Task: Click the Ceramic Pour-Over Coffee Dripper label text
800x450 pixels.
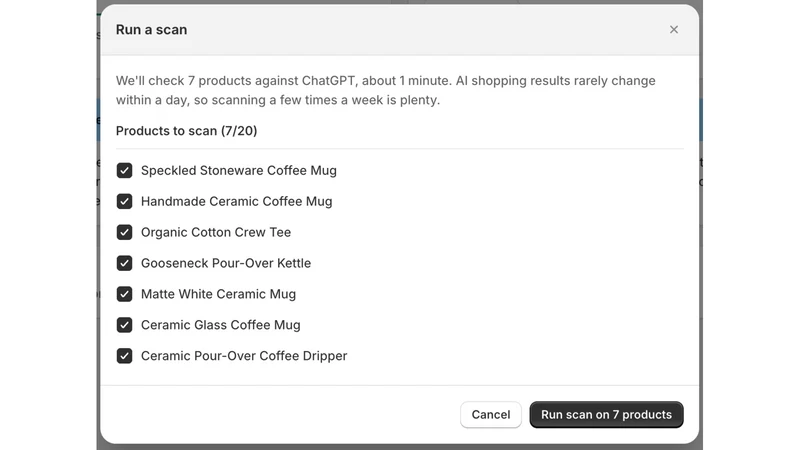Action: click(x=244, y=356)
